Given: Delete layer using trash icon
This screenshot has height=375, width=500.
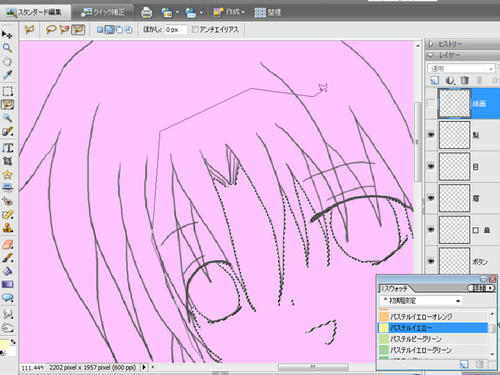Looking at the screenshot, I should click(x=465, y=80).
